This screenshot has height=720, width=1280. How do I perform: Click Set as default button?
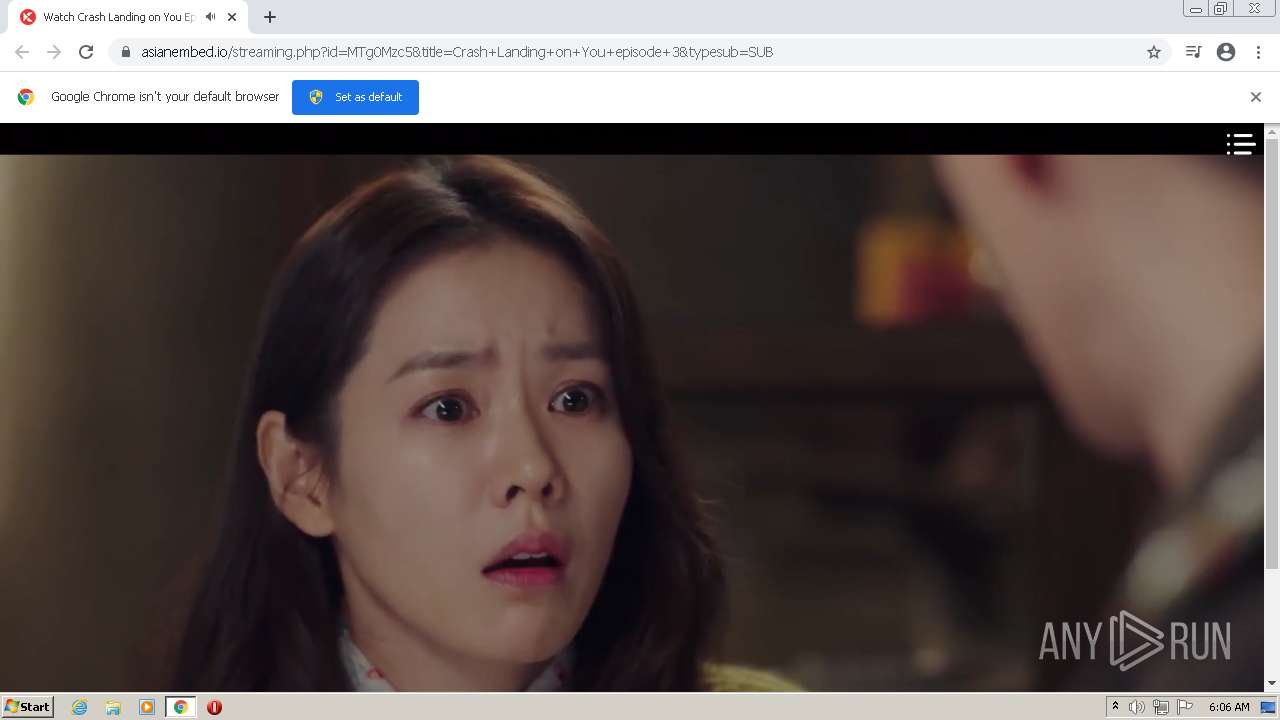tap(355, 97)
